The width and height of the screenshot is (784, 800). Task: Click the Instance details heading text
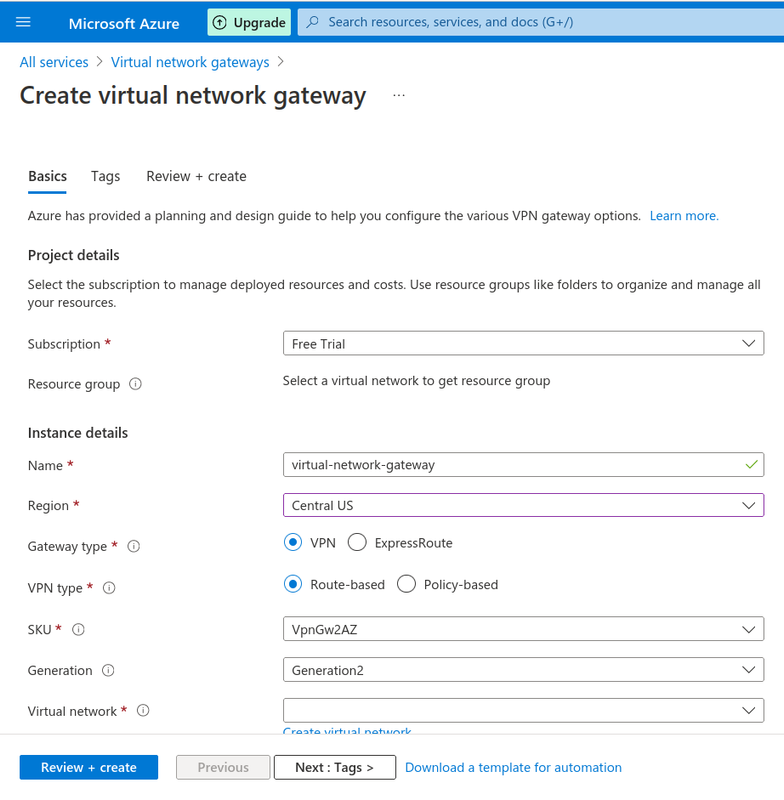click(78, 433)
